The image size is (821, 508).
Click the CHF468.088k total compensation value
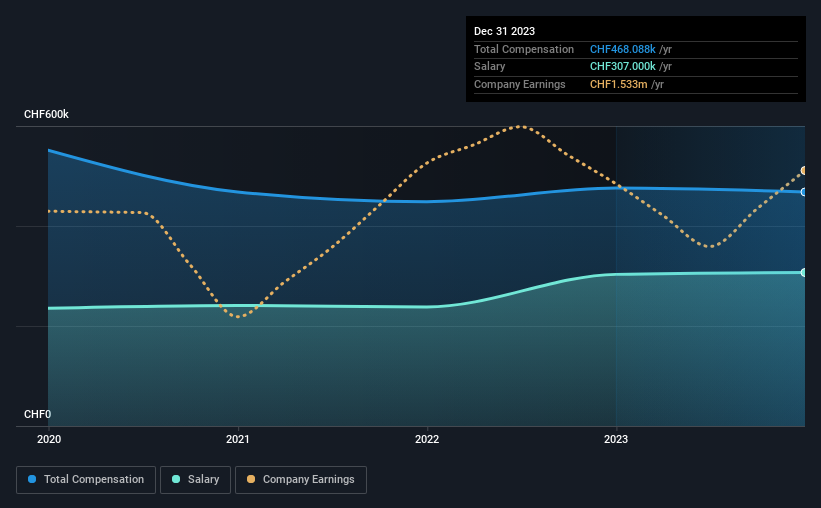pyautogui.click(x=623, y=49)
